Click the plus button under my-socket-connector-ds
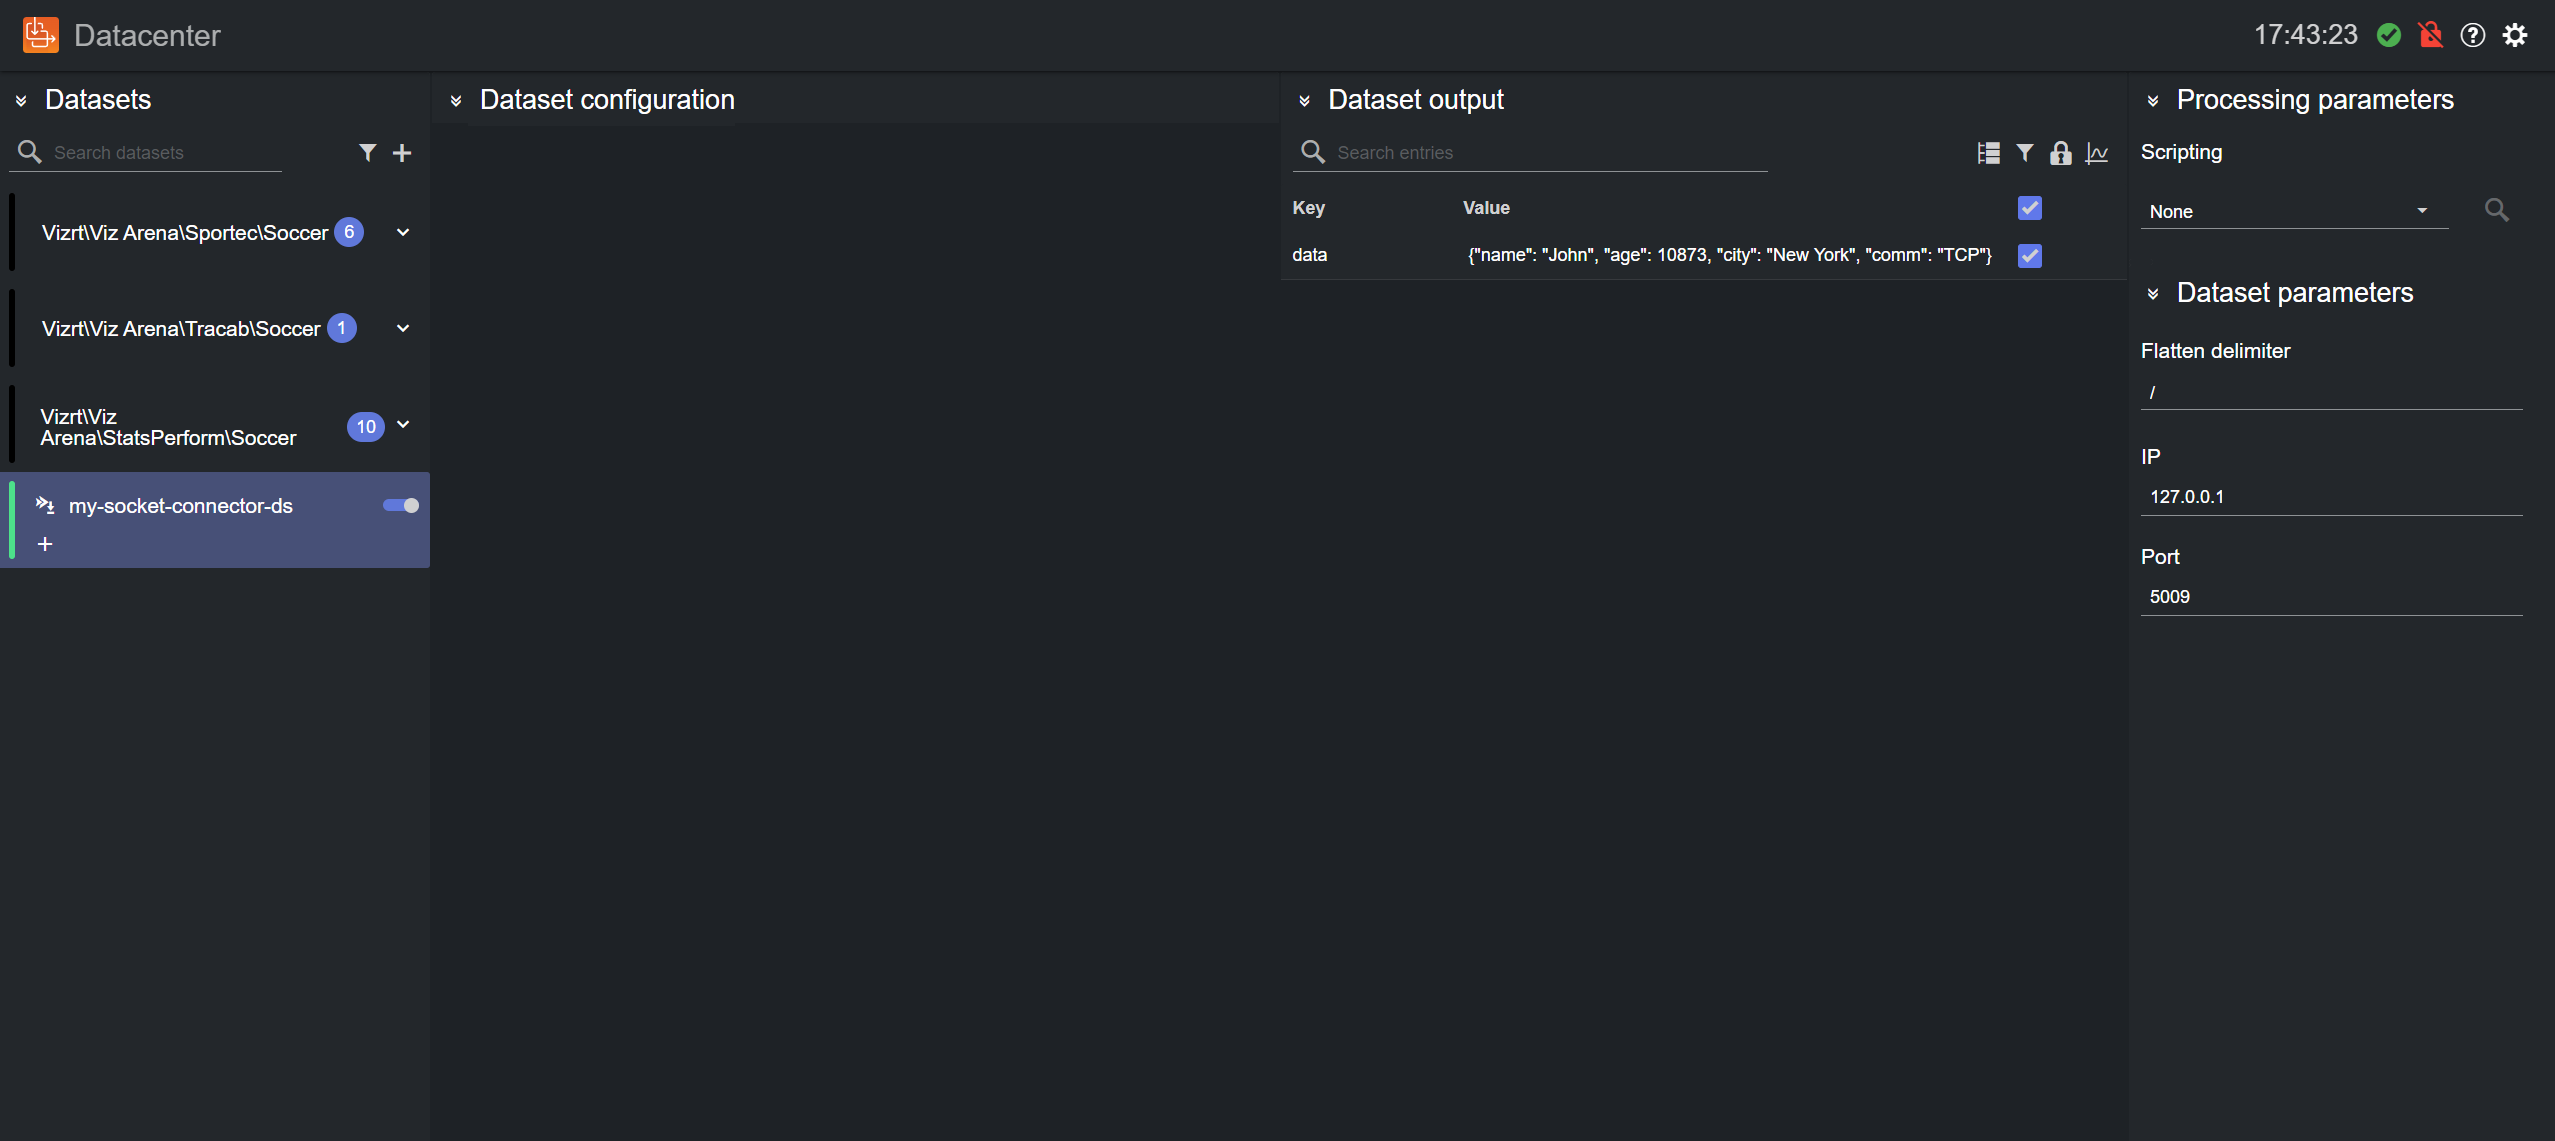Image resolution: width=2555 pixels, height=1141 pixels. pyautogui.click(x=45, y=544)
